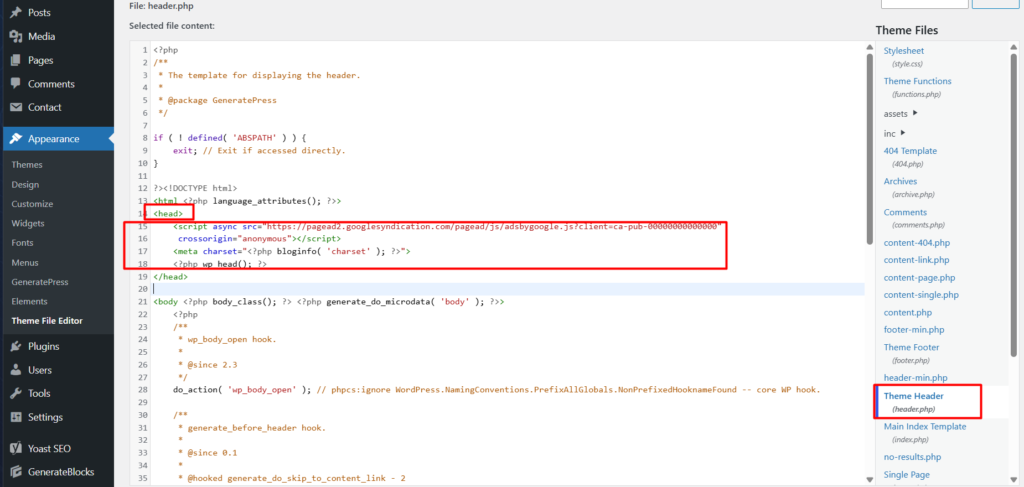The image size is (1024, 487).
Task: Open Main Index Template file
Action: [925, 426]
